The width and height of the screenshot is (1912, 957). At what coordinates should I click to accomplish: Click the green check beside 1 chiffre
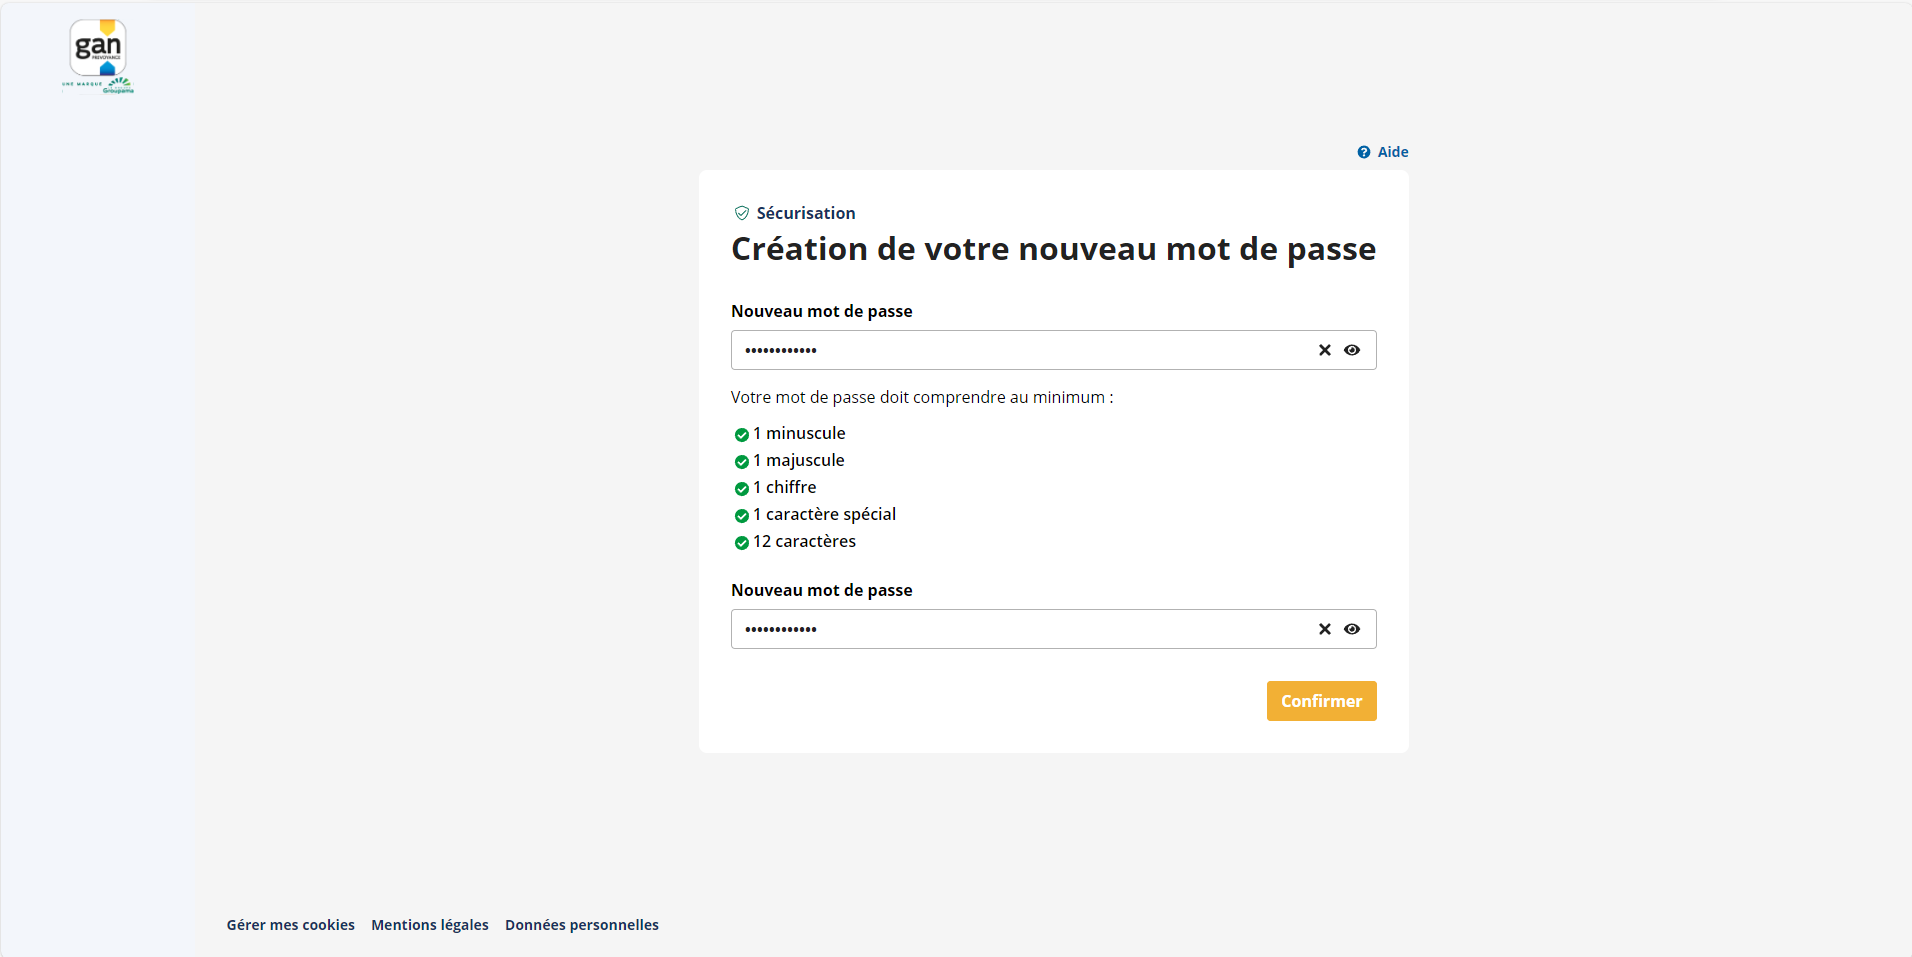(741, 488)
